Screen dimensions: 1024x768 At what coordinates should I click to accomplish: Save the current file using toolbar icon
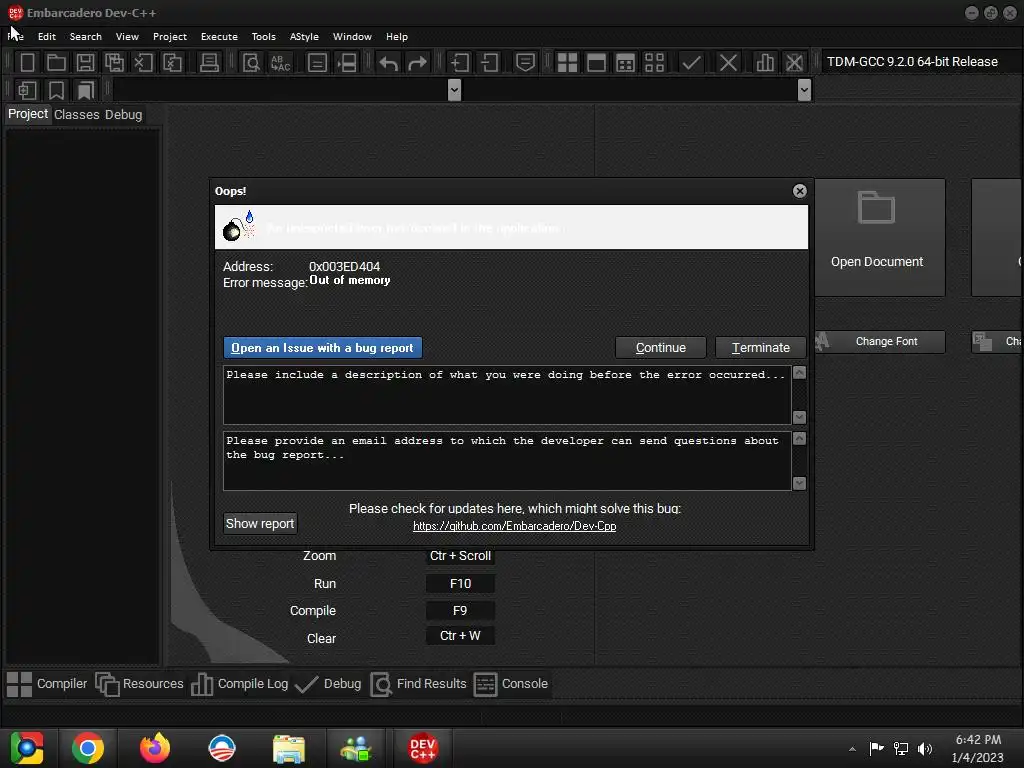85,63
